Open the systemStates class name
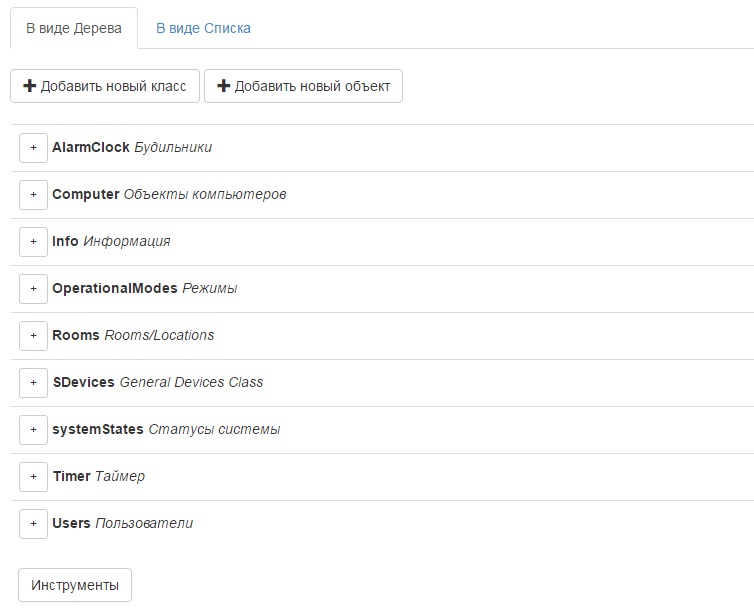The width and height of the screenshot is (754, 614). tap(98, 429)
